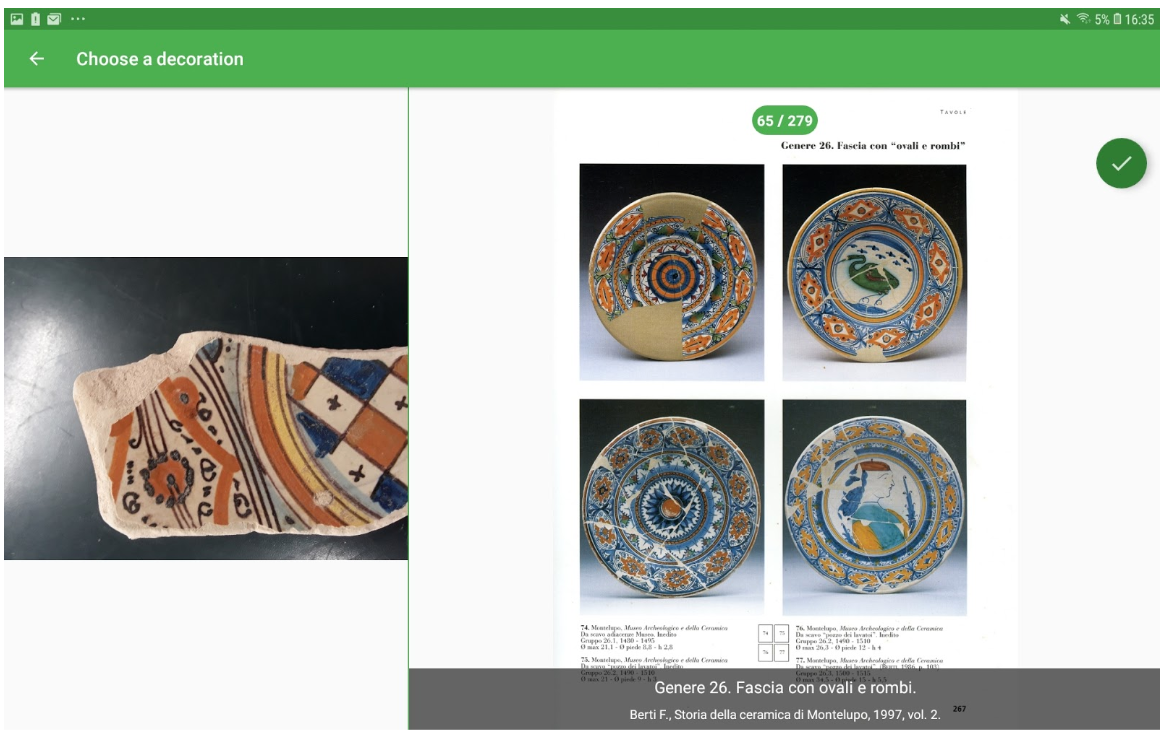
Task: Select the plate with profile portrait
Action: (x=874, y=508)
